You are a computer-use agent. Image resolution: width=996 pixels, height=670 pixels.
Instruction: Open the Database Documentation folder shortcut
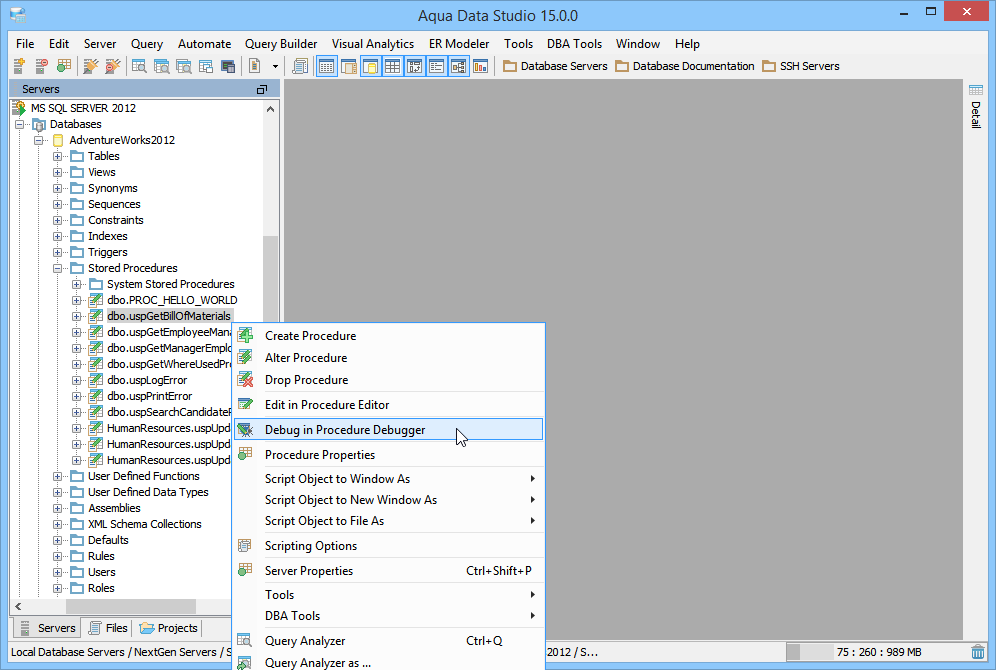click(685, 66)
